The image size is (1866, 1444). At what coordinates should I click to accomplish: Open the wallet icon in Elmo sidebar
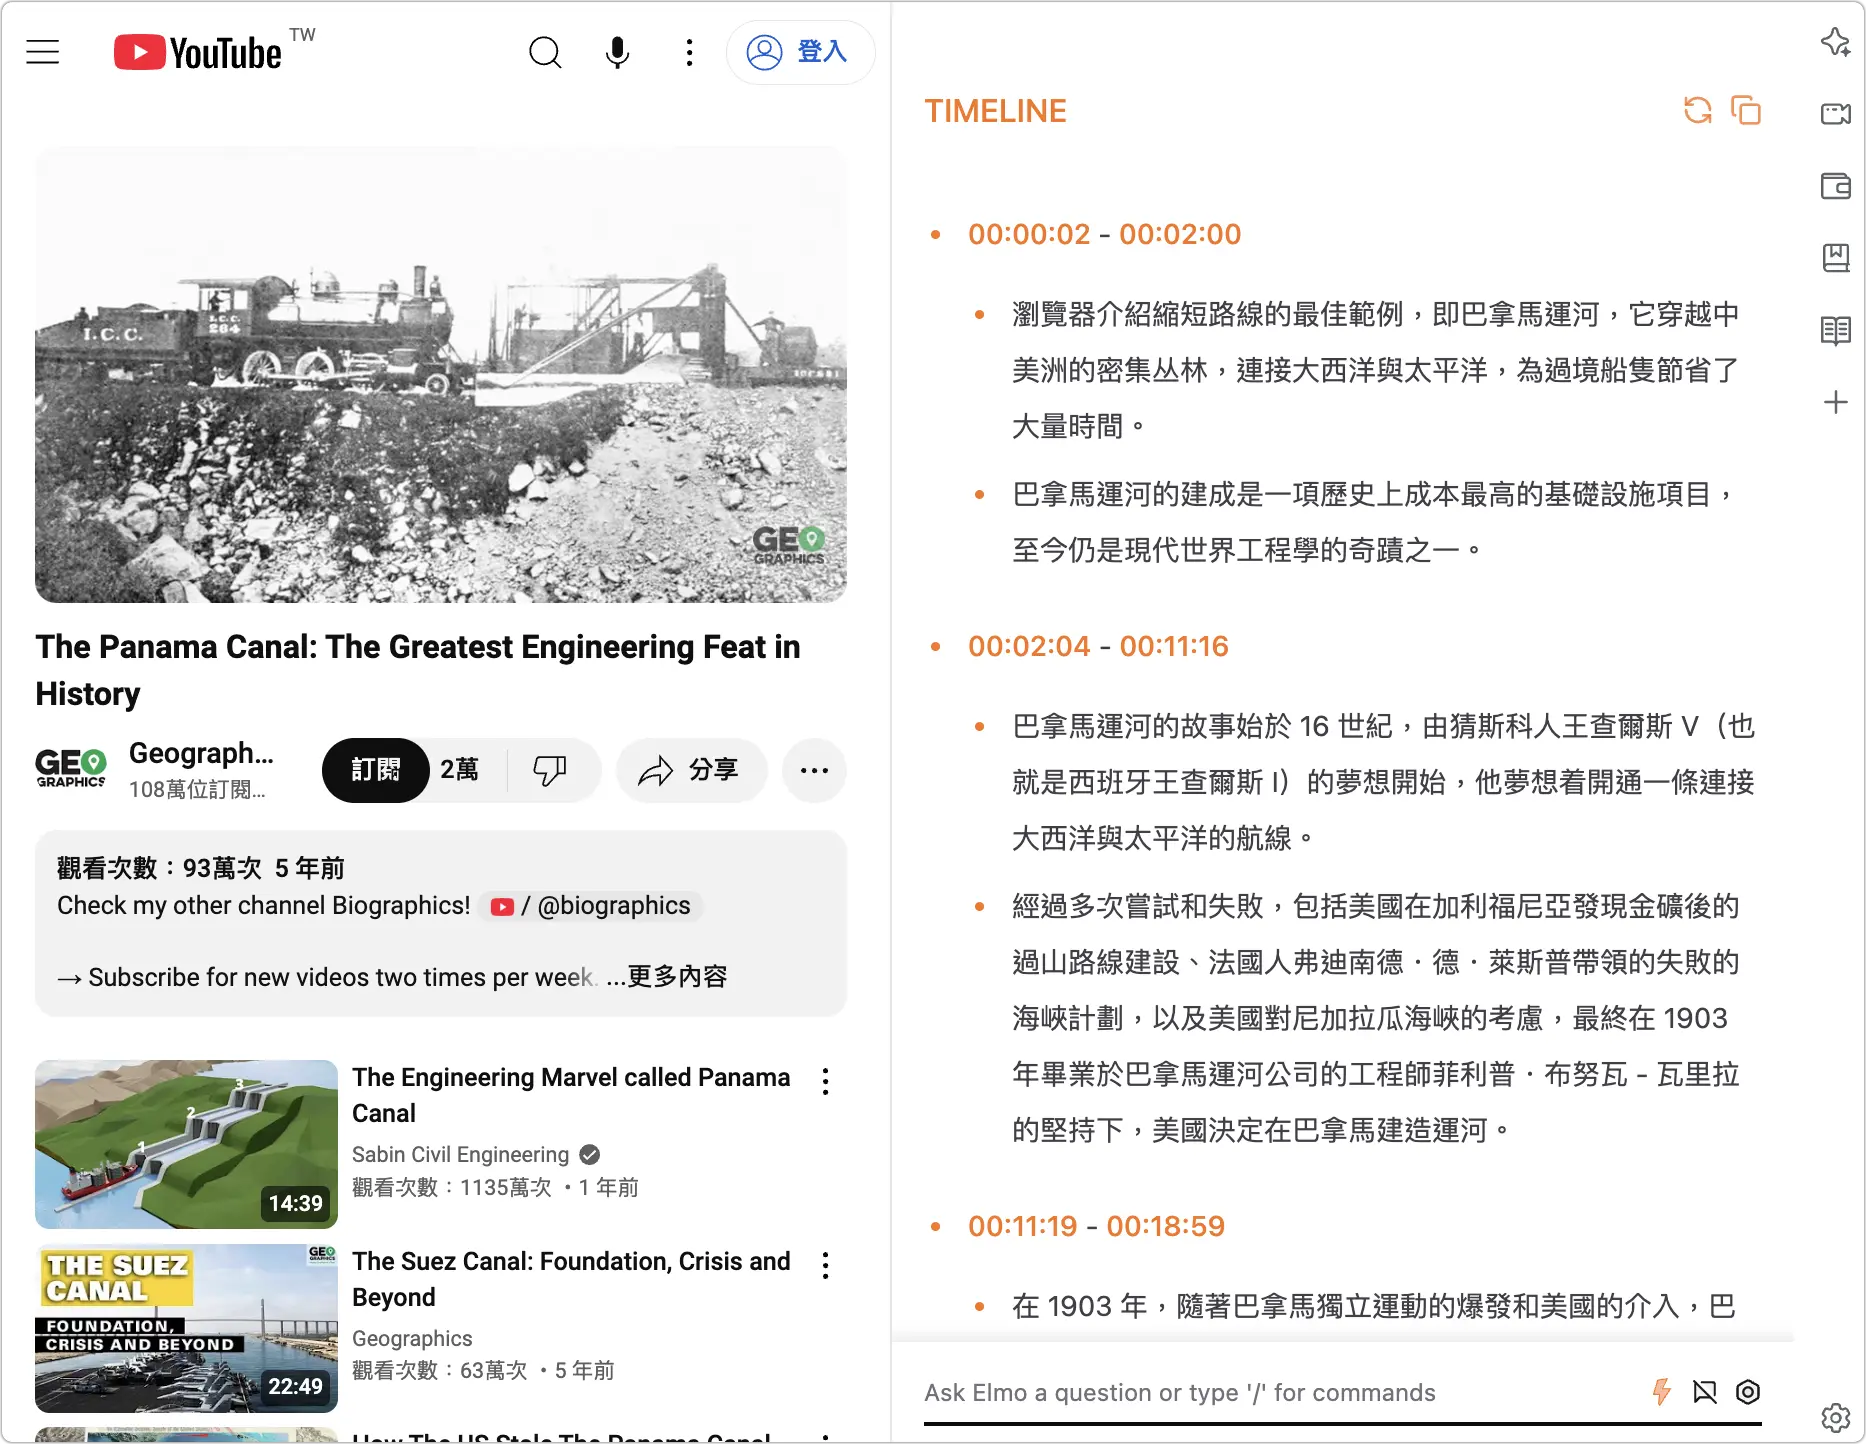(1836, 186)
